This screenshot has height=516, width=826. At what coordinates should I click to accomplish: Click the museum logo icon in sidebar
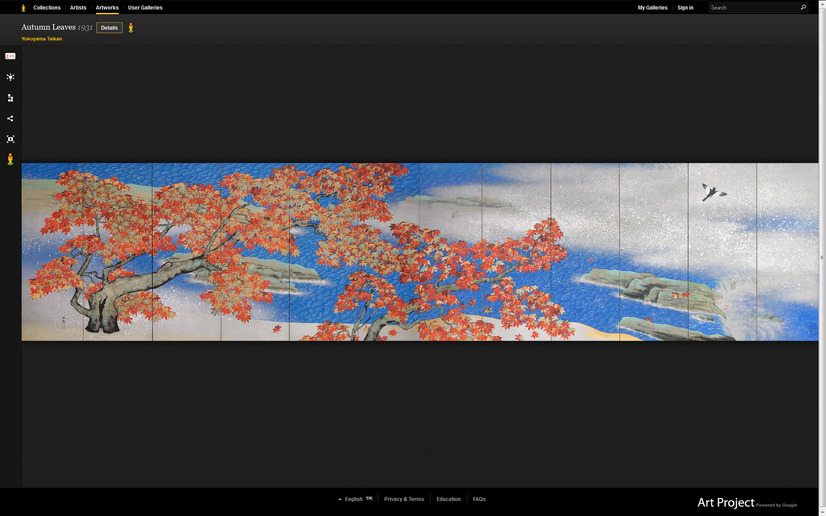[x=10, y=56]
